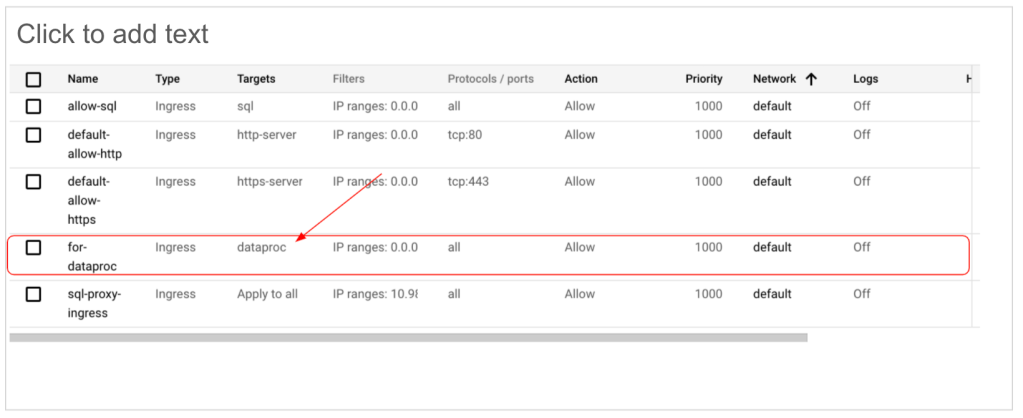Click the Action column header
Image resolution: width=1023 pixels, height=418 pixels.
pos(581,79)
